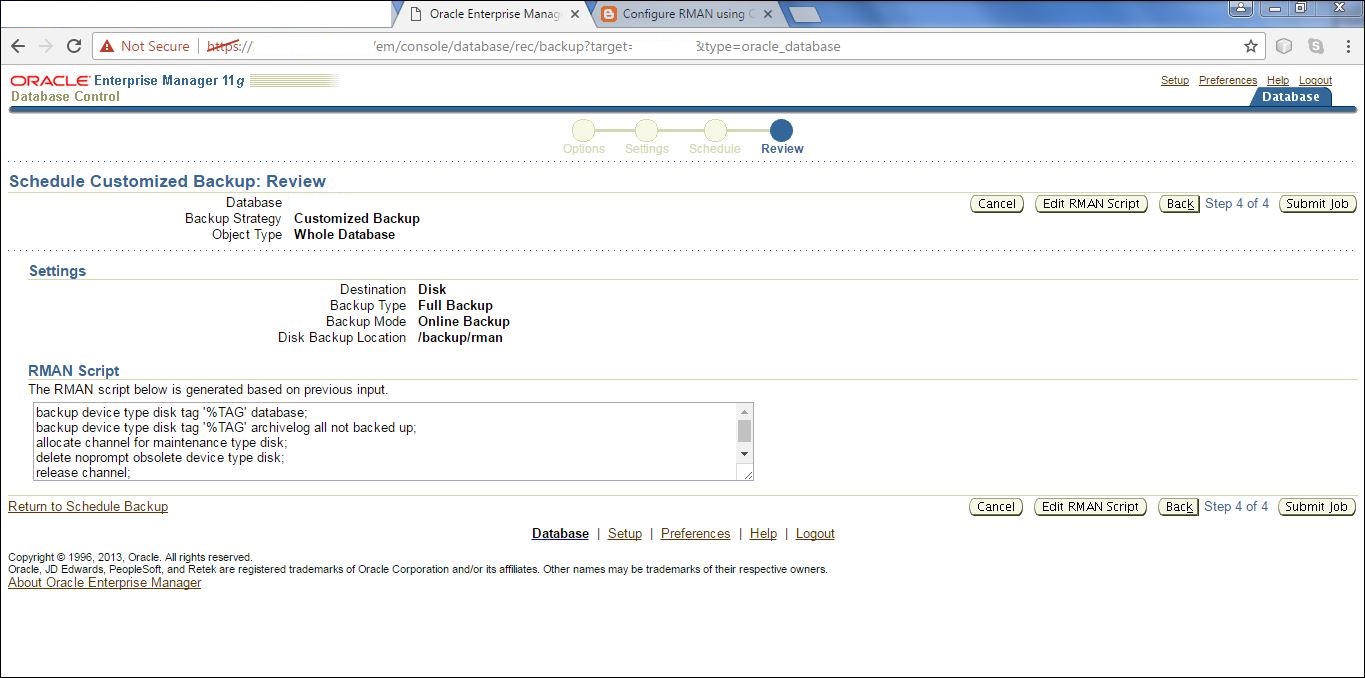This screenshot has height=678, width=1365.
Task: Click footer Logout link
Action: click(x=815, y=534)
